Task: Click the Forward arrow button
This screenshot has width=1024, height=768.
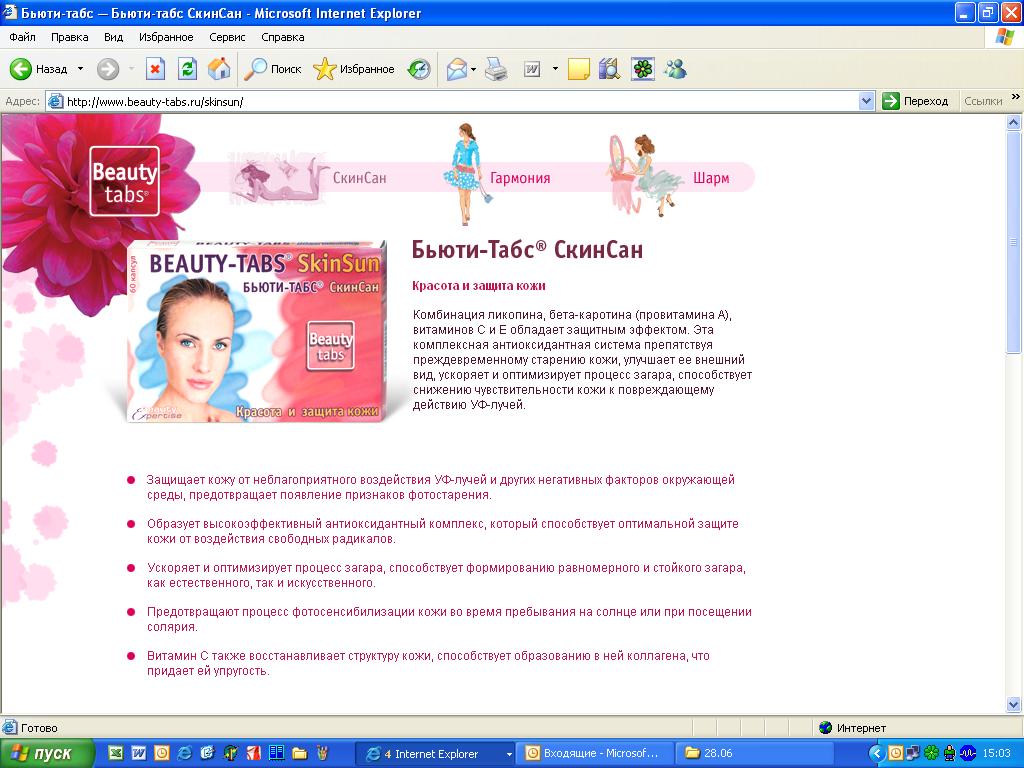Action: point(108,69)
